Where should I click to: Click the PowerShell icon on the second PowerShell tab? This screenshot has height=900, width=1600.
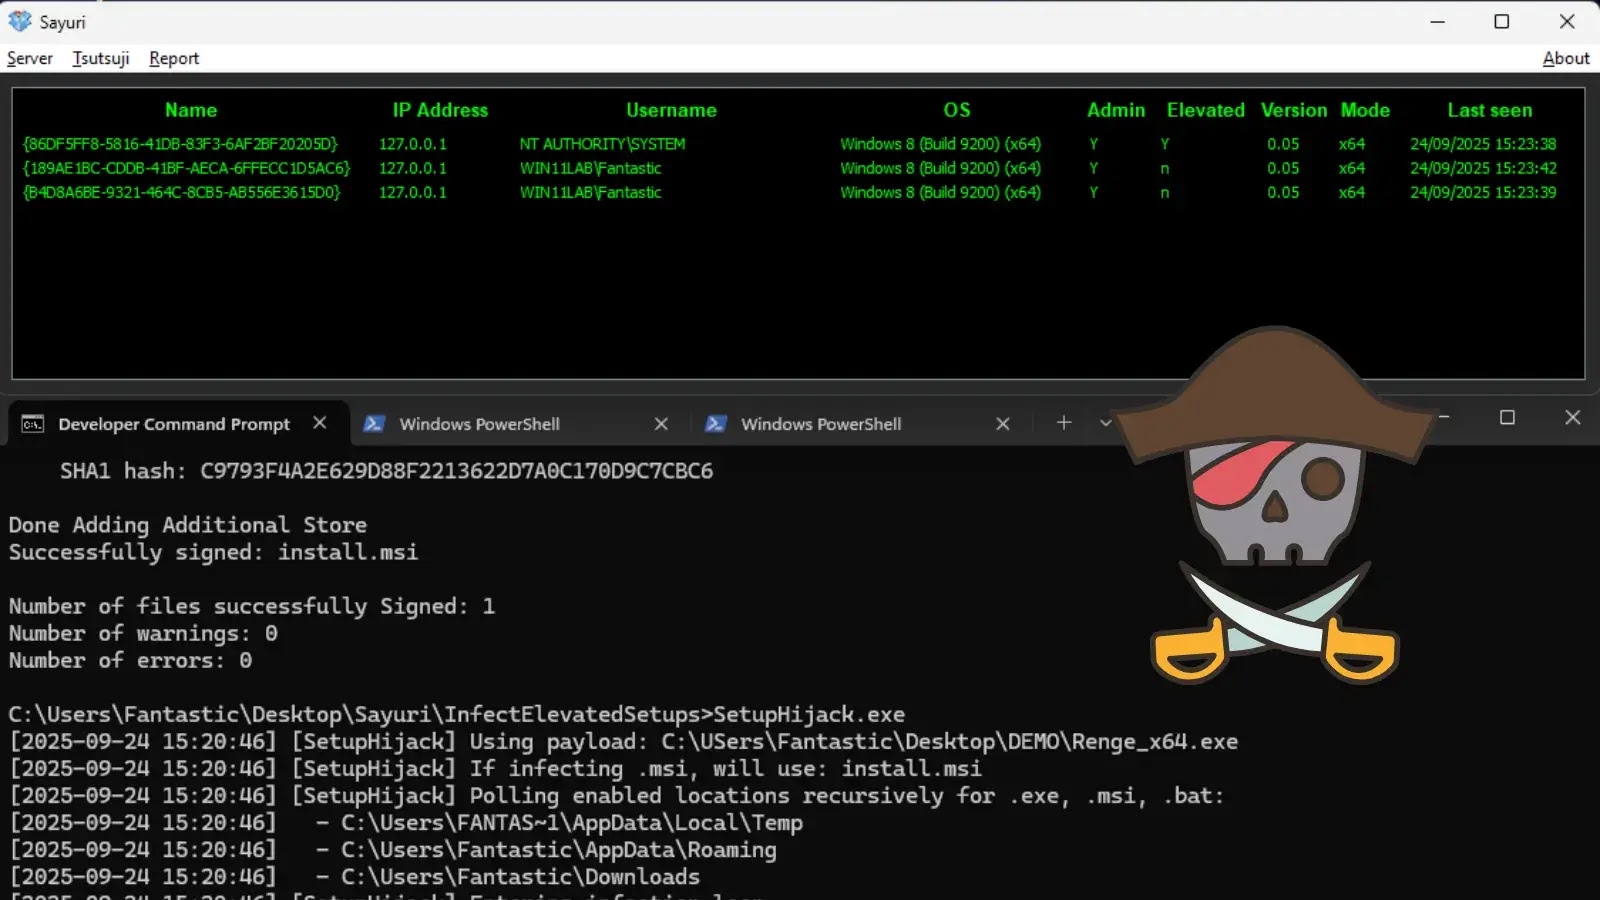point(716,423)
